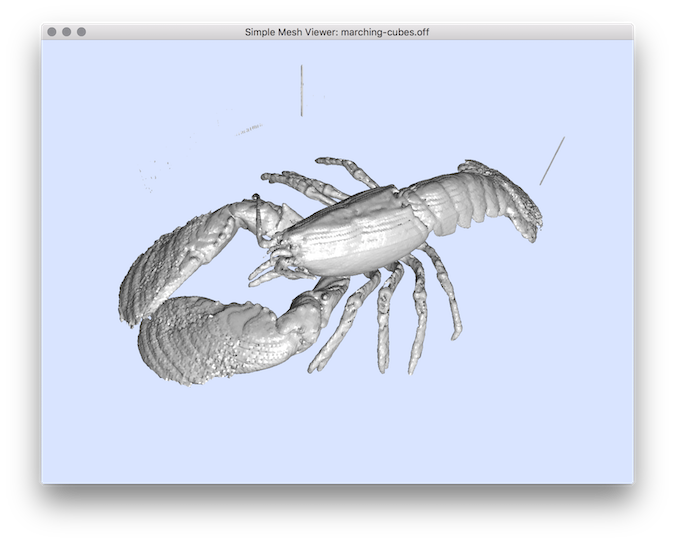Minimize the mesh viewer window
This screenshot has width=675, height=543.
pyautogui.click(x=67, y=32)
